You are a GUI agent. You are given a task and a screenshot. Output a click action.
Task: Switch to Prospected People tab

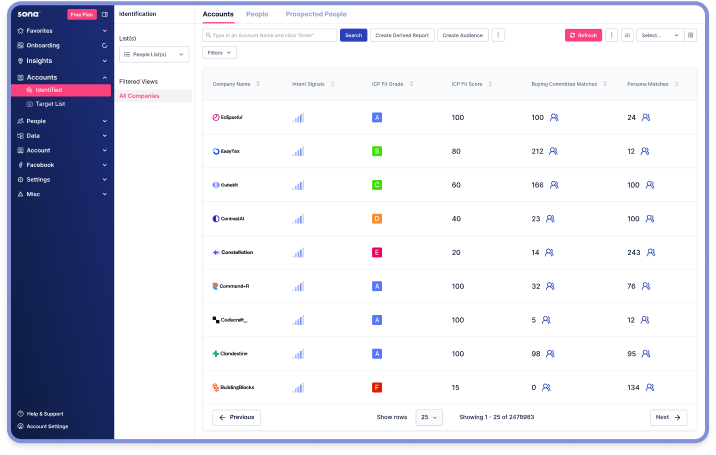(x=316, y=14)
